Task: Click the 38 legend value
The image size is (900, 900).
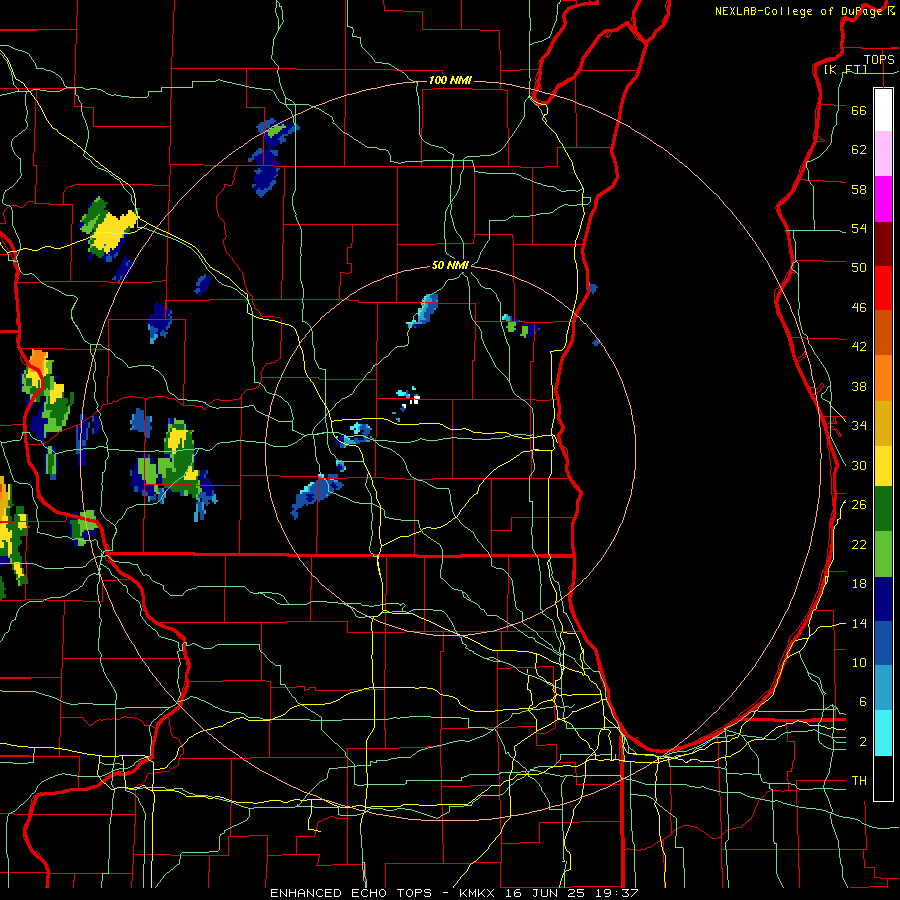Action: coord(859,386)
